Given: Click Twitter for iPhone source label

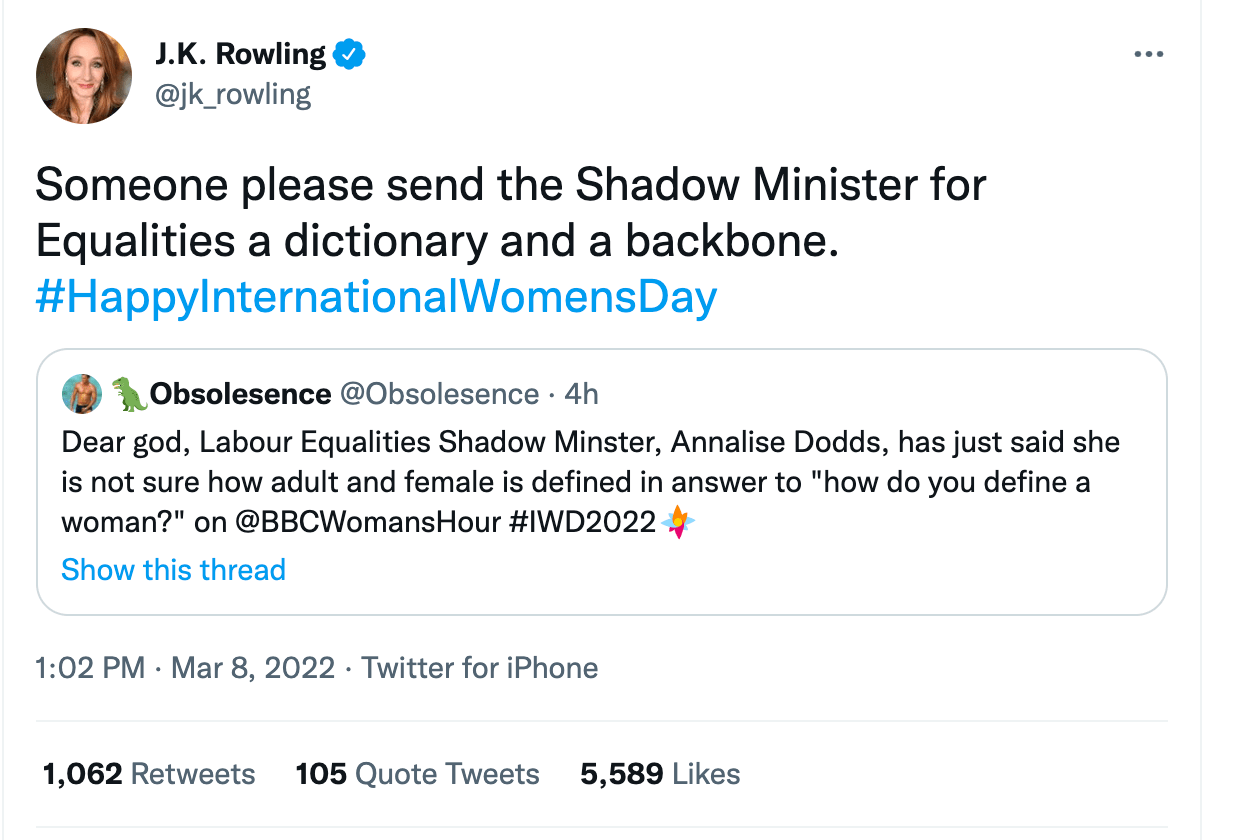Looking at the screenshot, I should 479,667.
